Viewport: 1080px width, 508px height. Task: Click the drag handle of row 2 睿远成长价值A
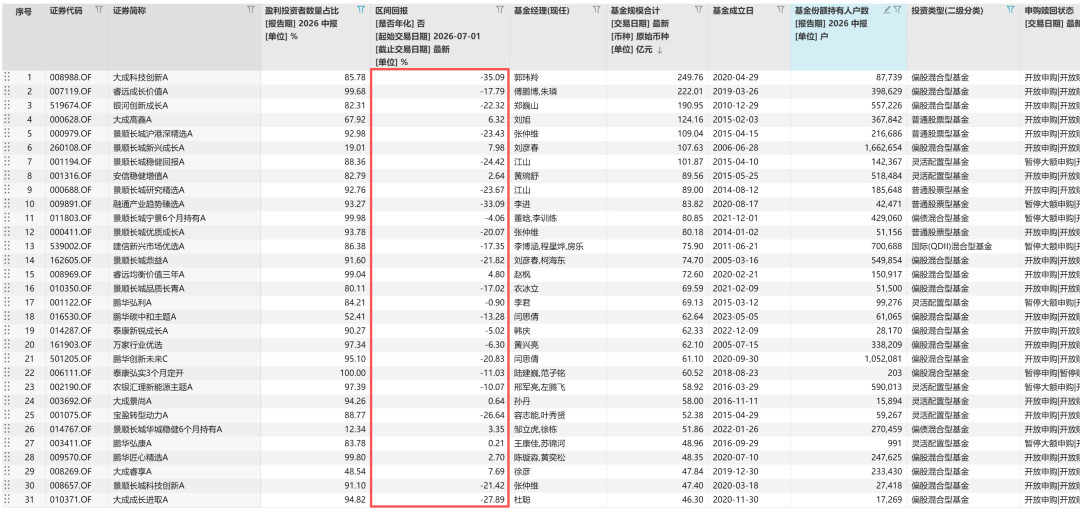[8, 91]
